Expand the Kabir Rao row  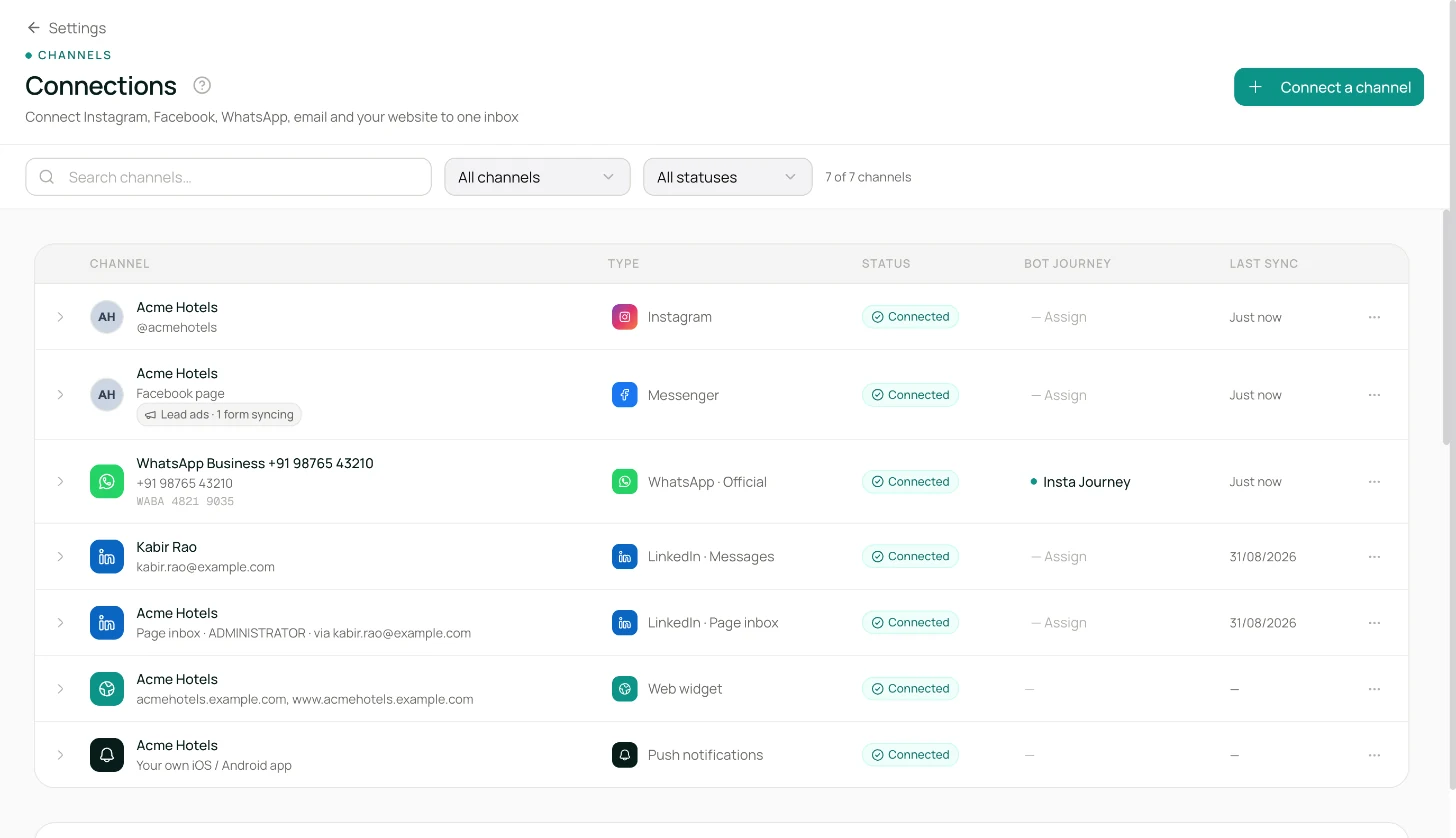(60, 556)
